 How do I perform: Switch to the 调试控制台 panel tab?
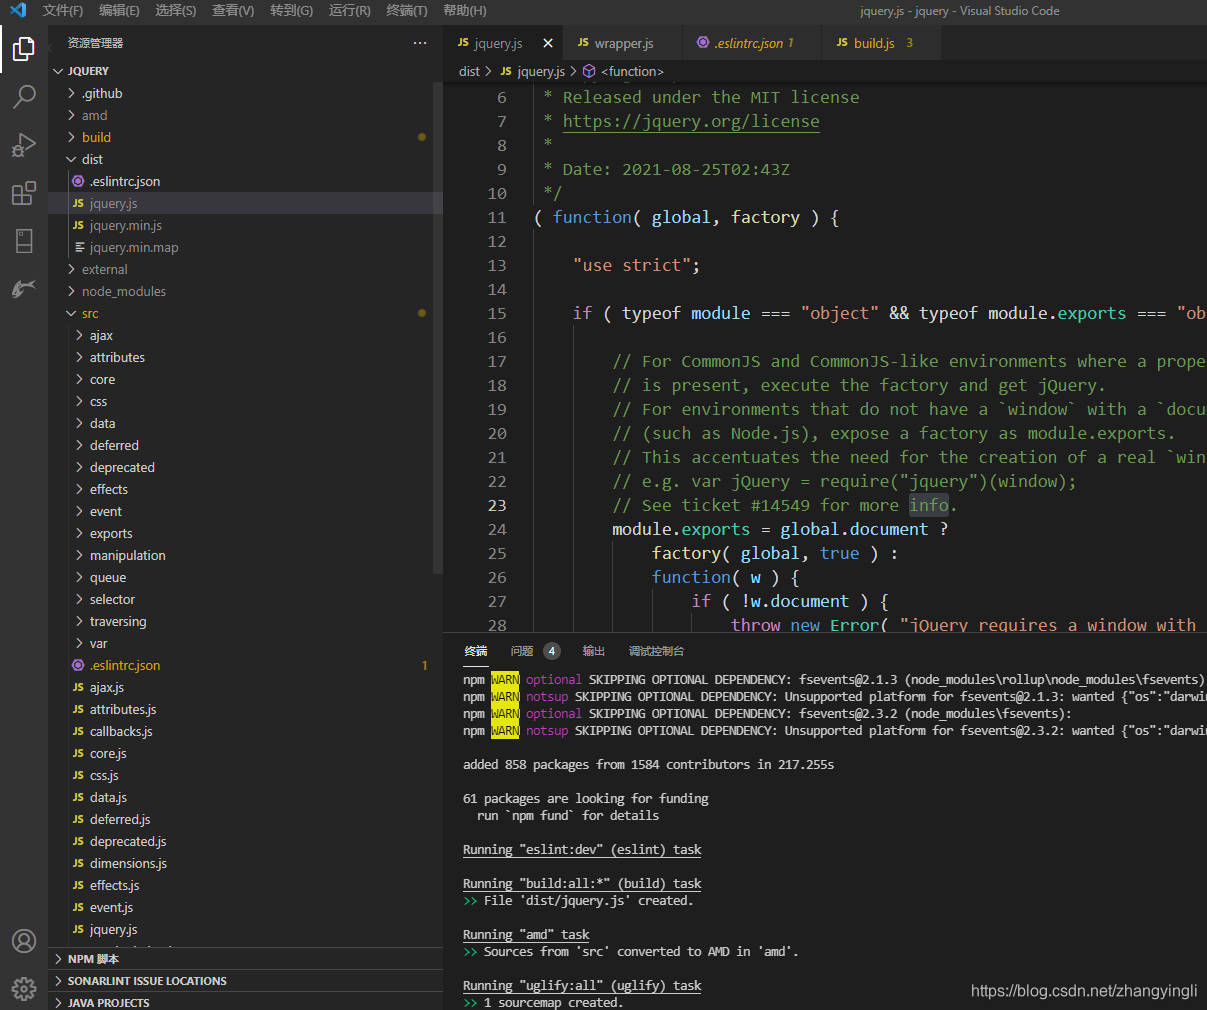[x=656, y=651]
